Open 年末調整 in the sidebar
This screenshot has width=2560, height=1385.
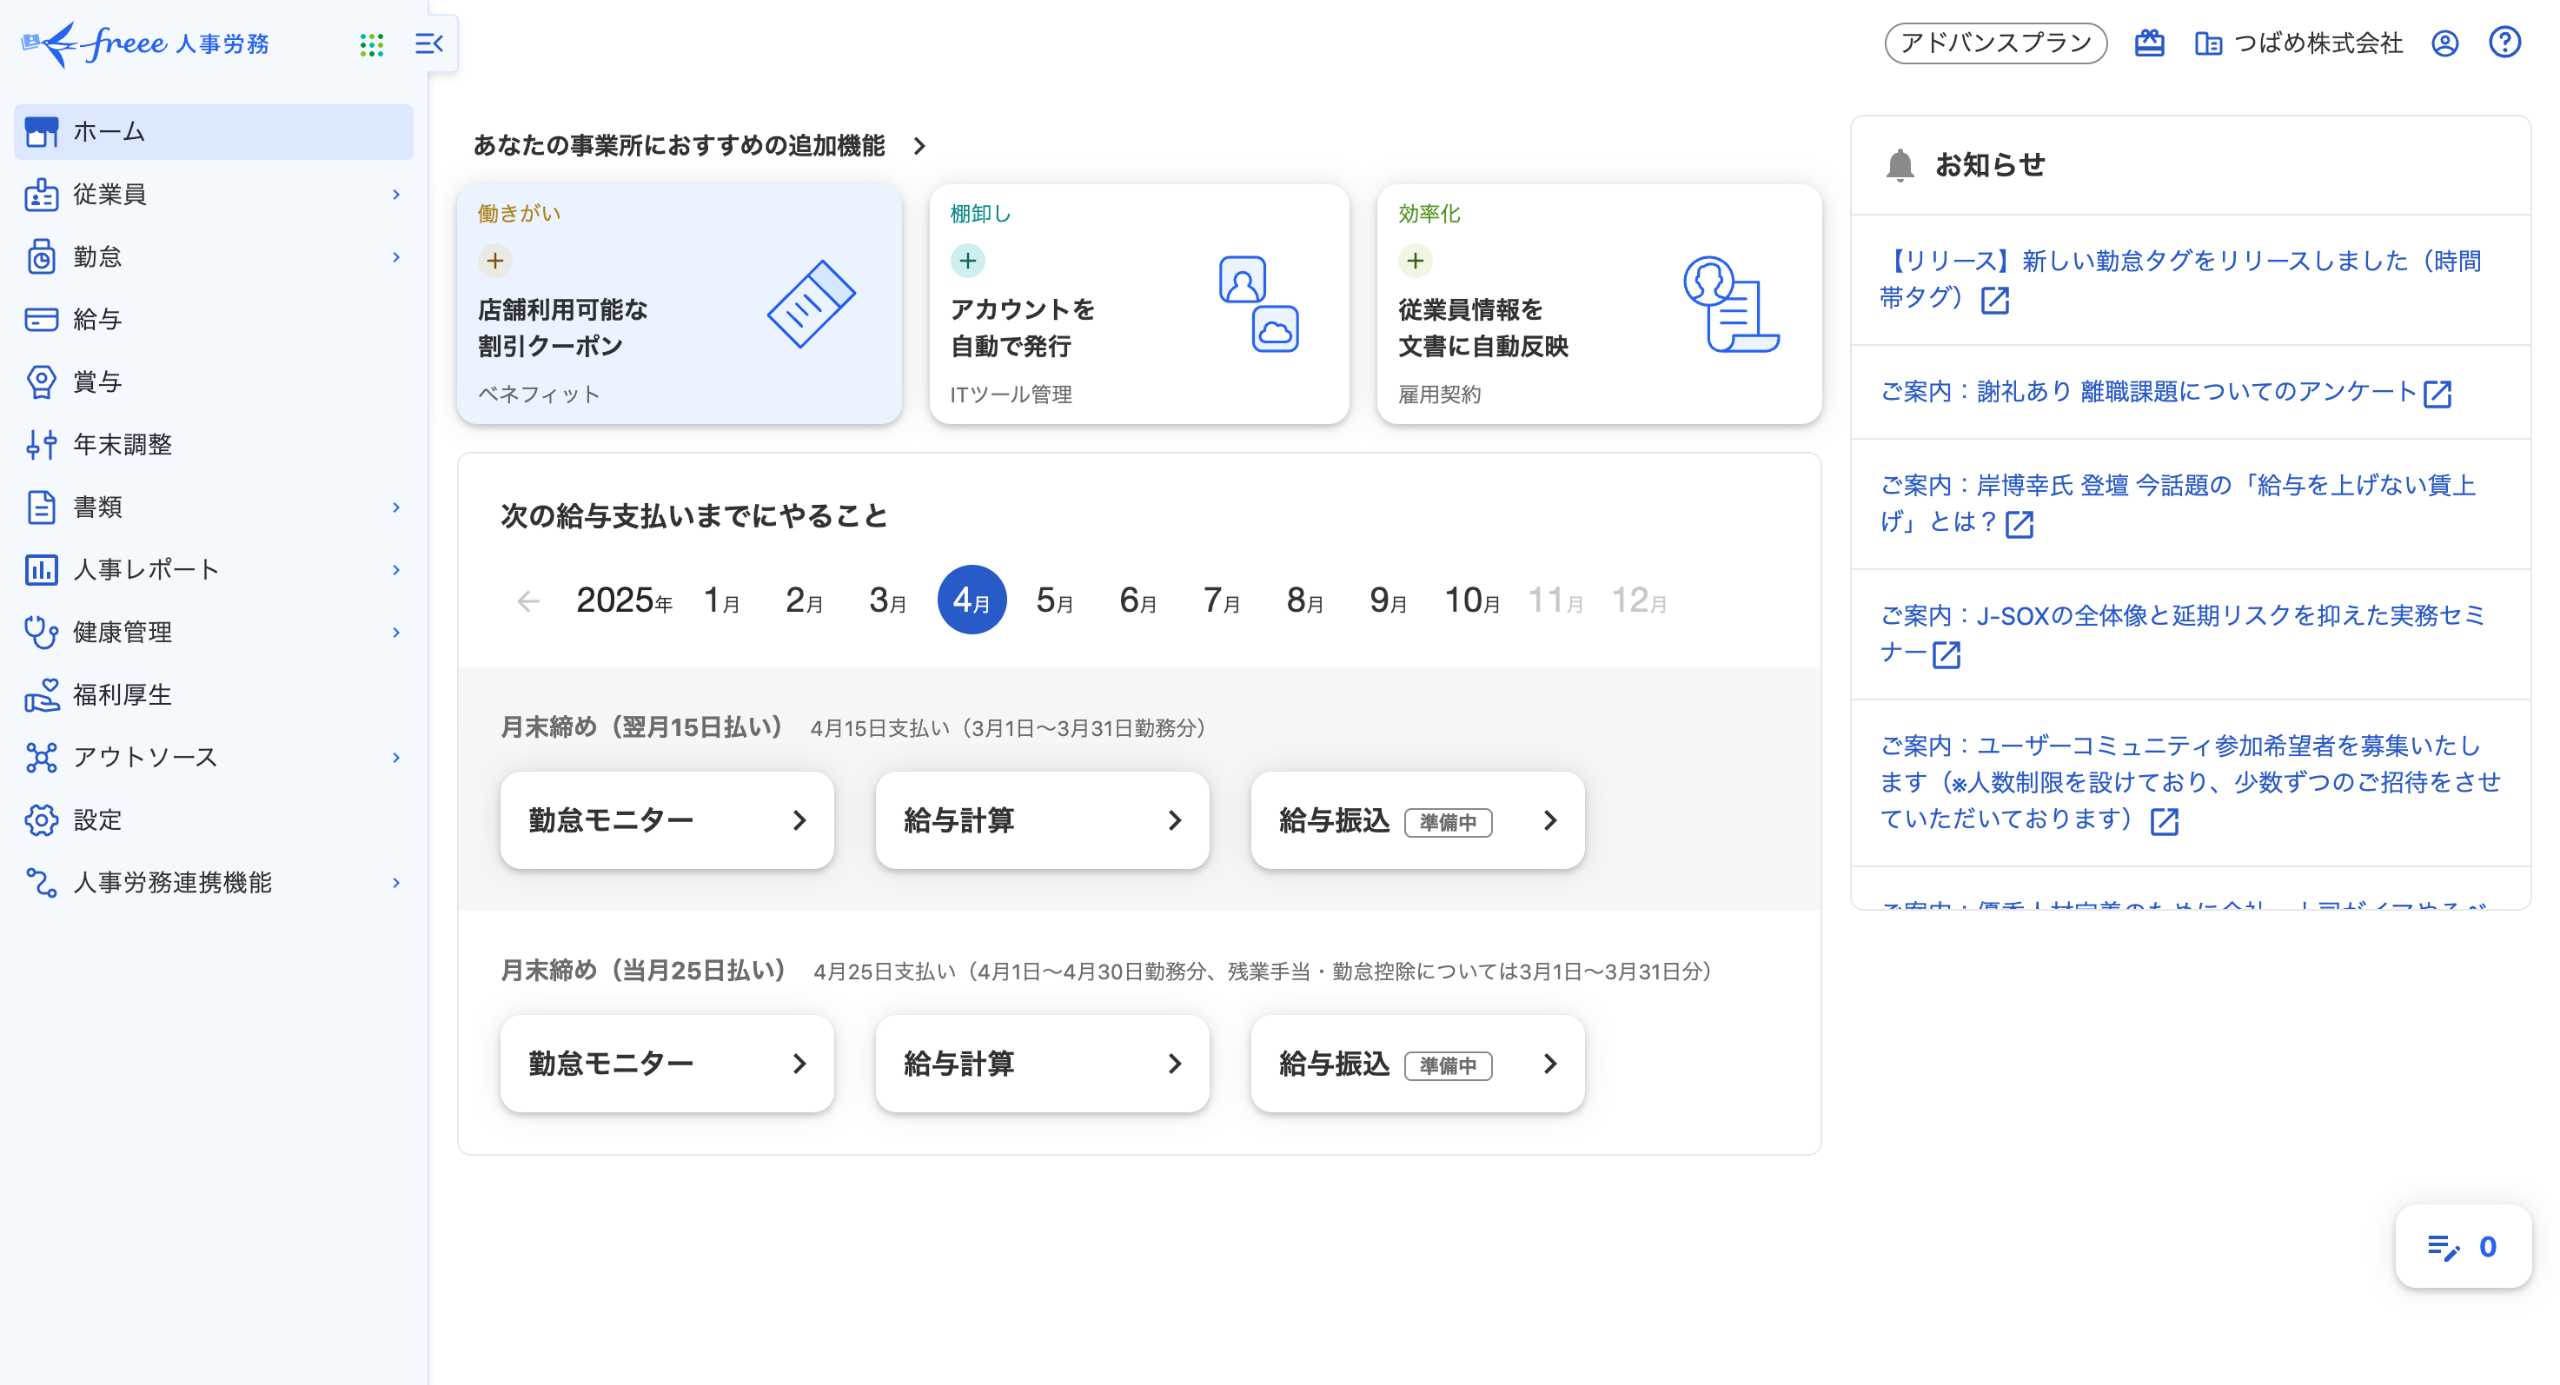tap(122, 444)
